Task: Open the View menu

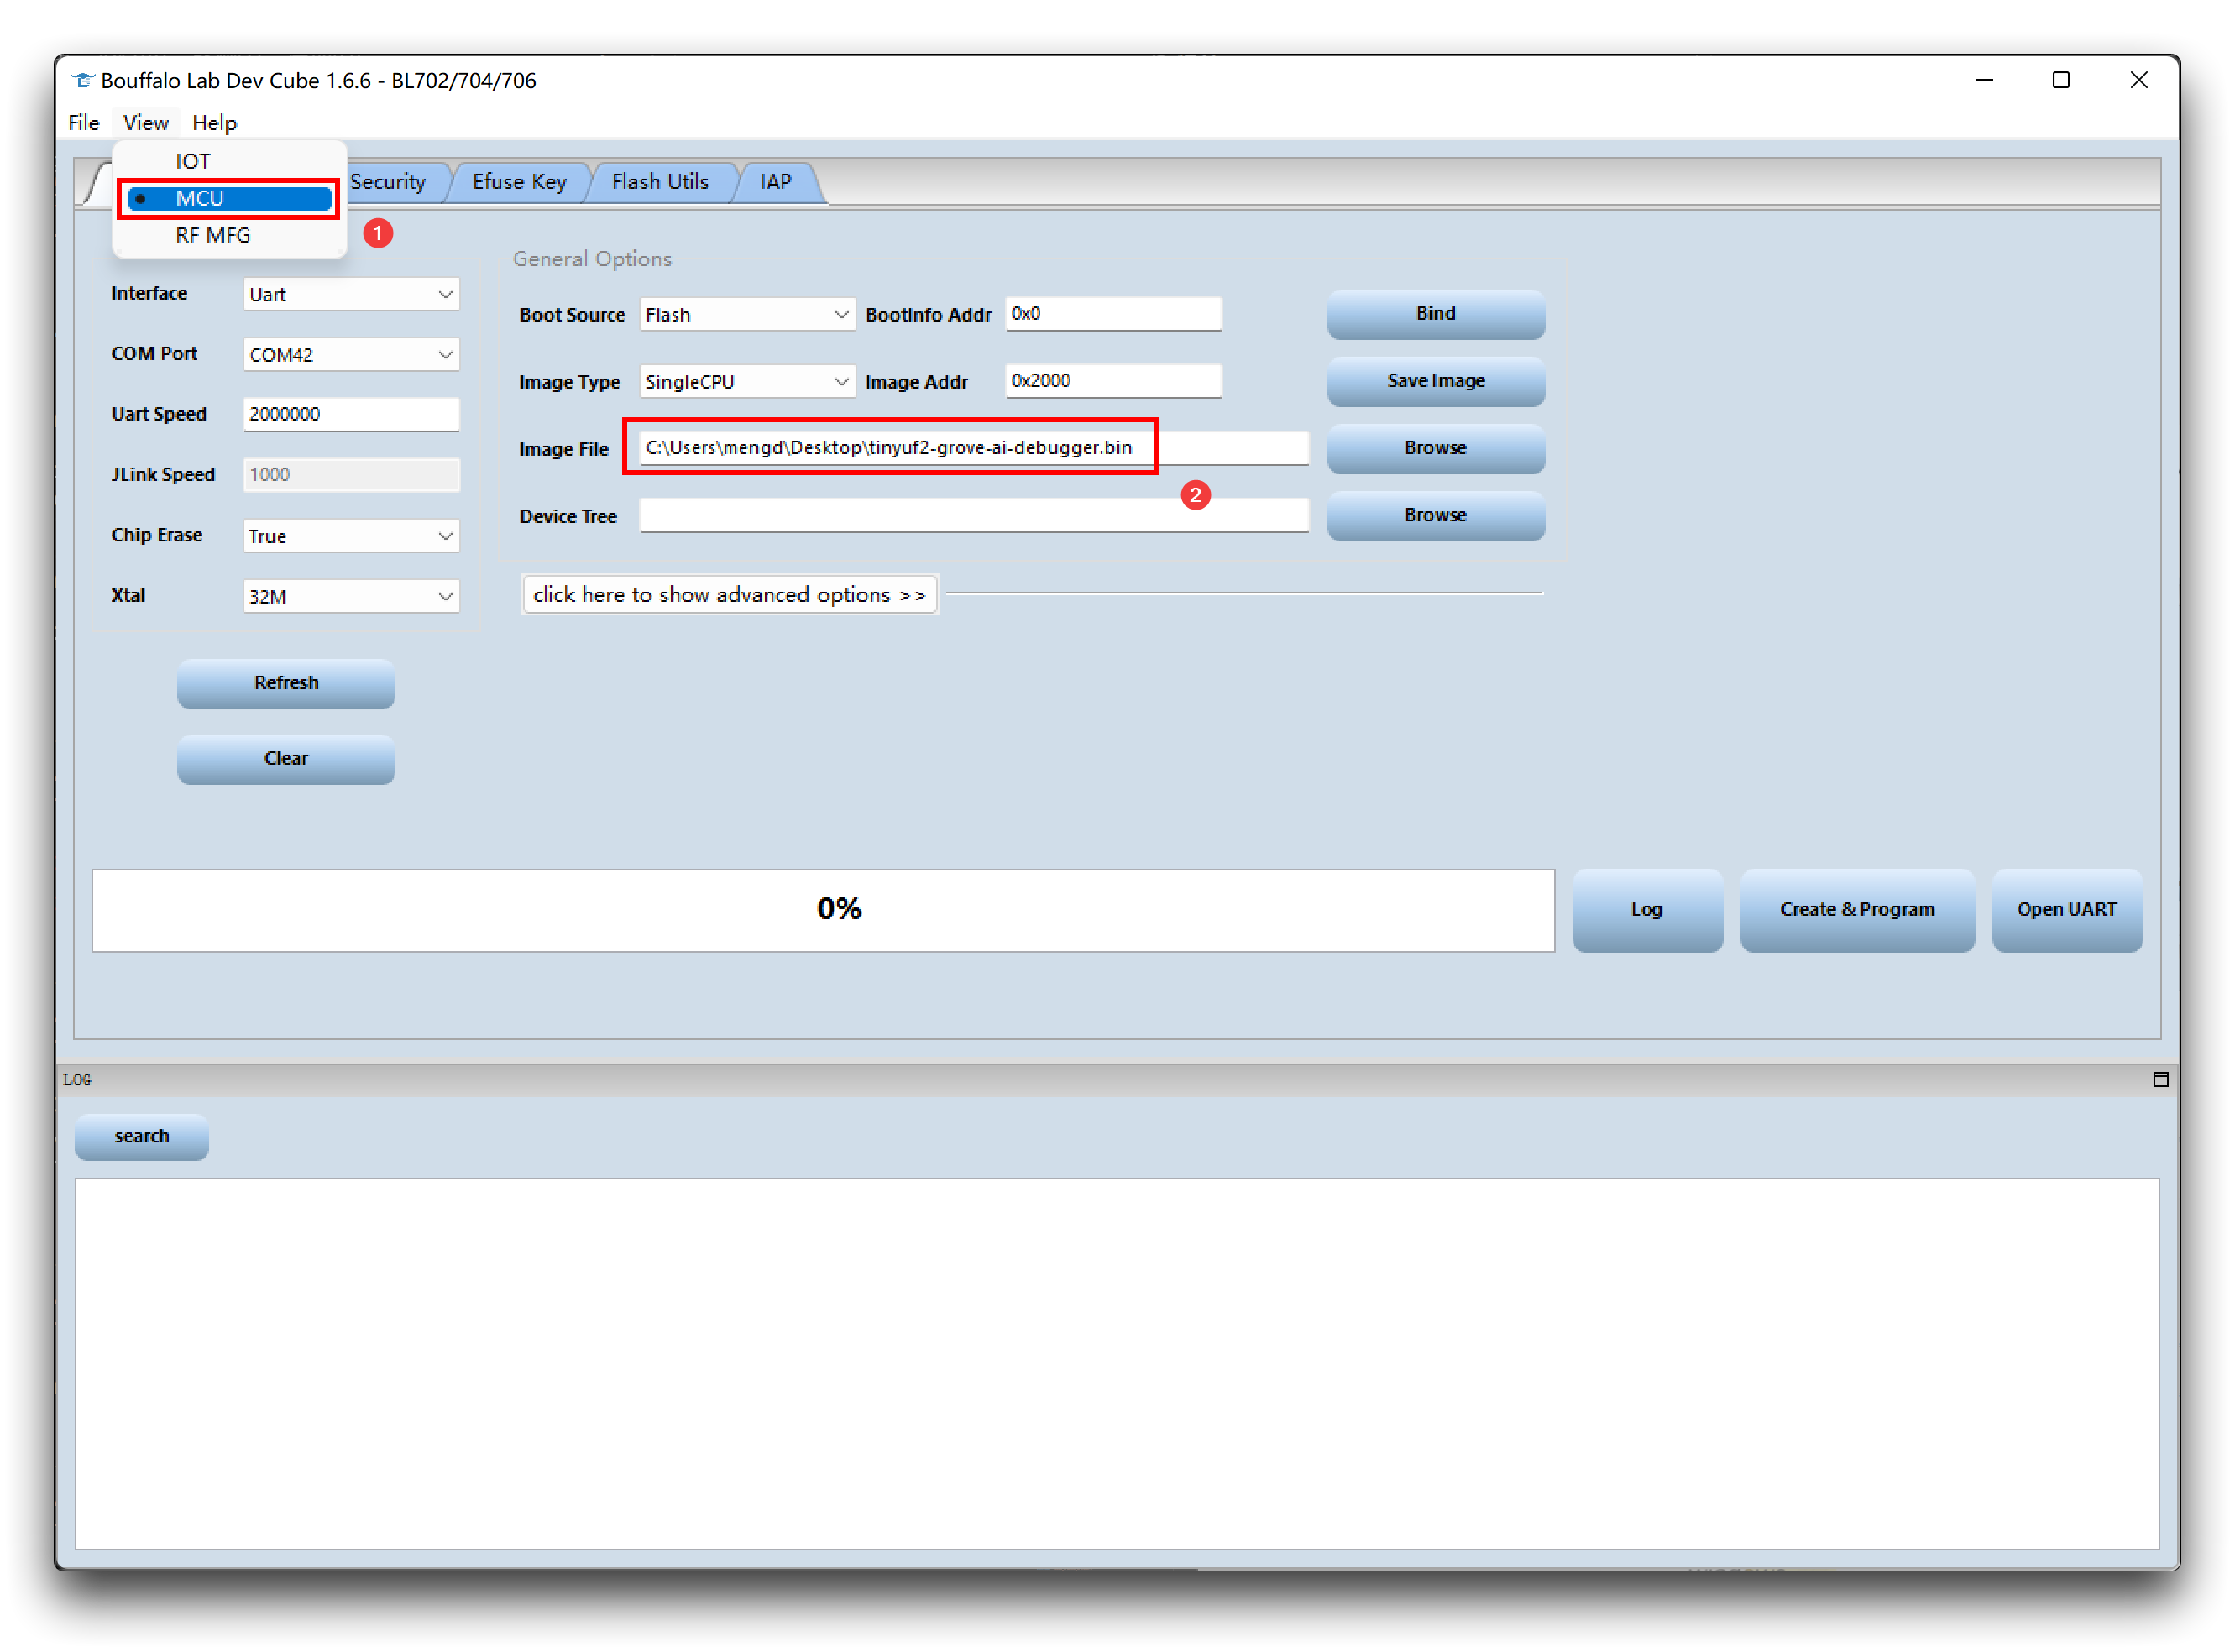Action: click(146, 122)
